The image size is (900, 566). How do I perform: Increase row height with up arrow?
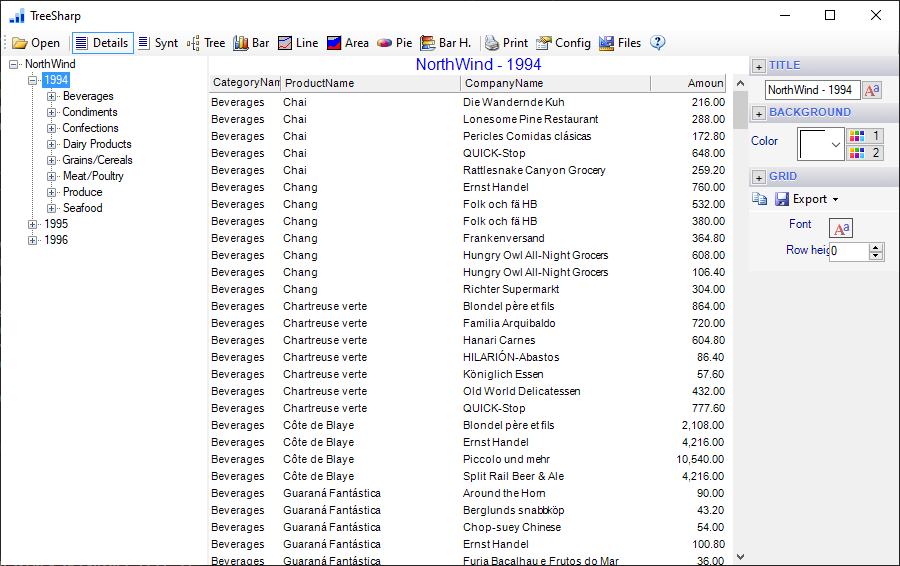coord(876,247)
